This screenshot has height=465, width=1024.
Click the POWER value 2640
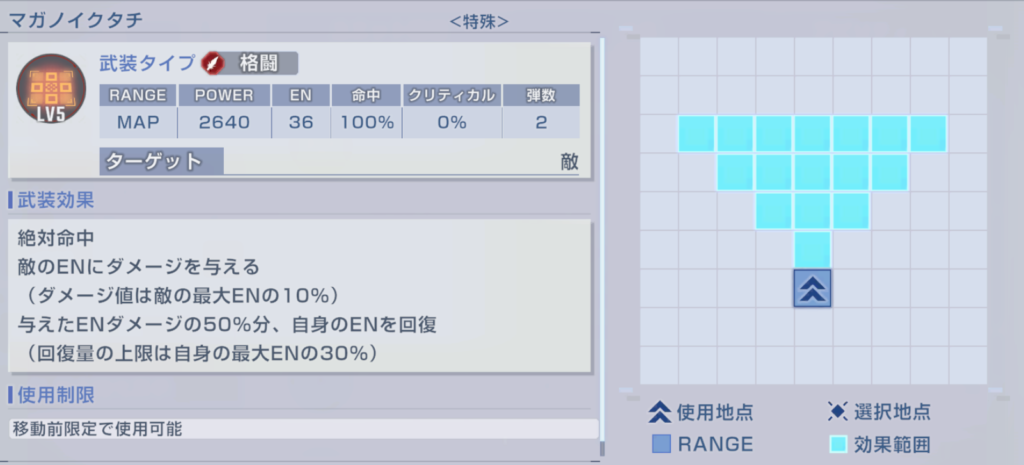point(224,123)
